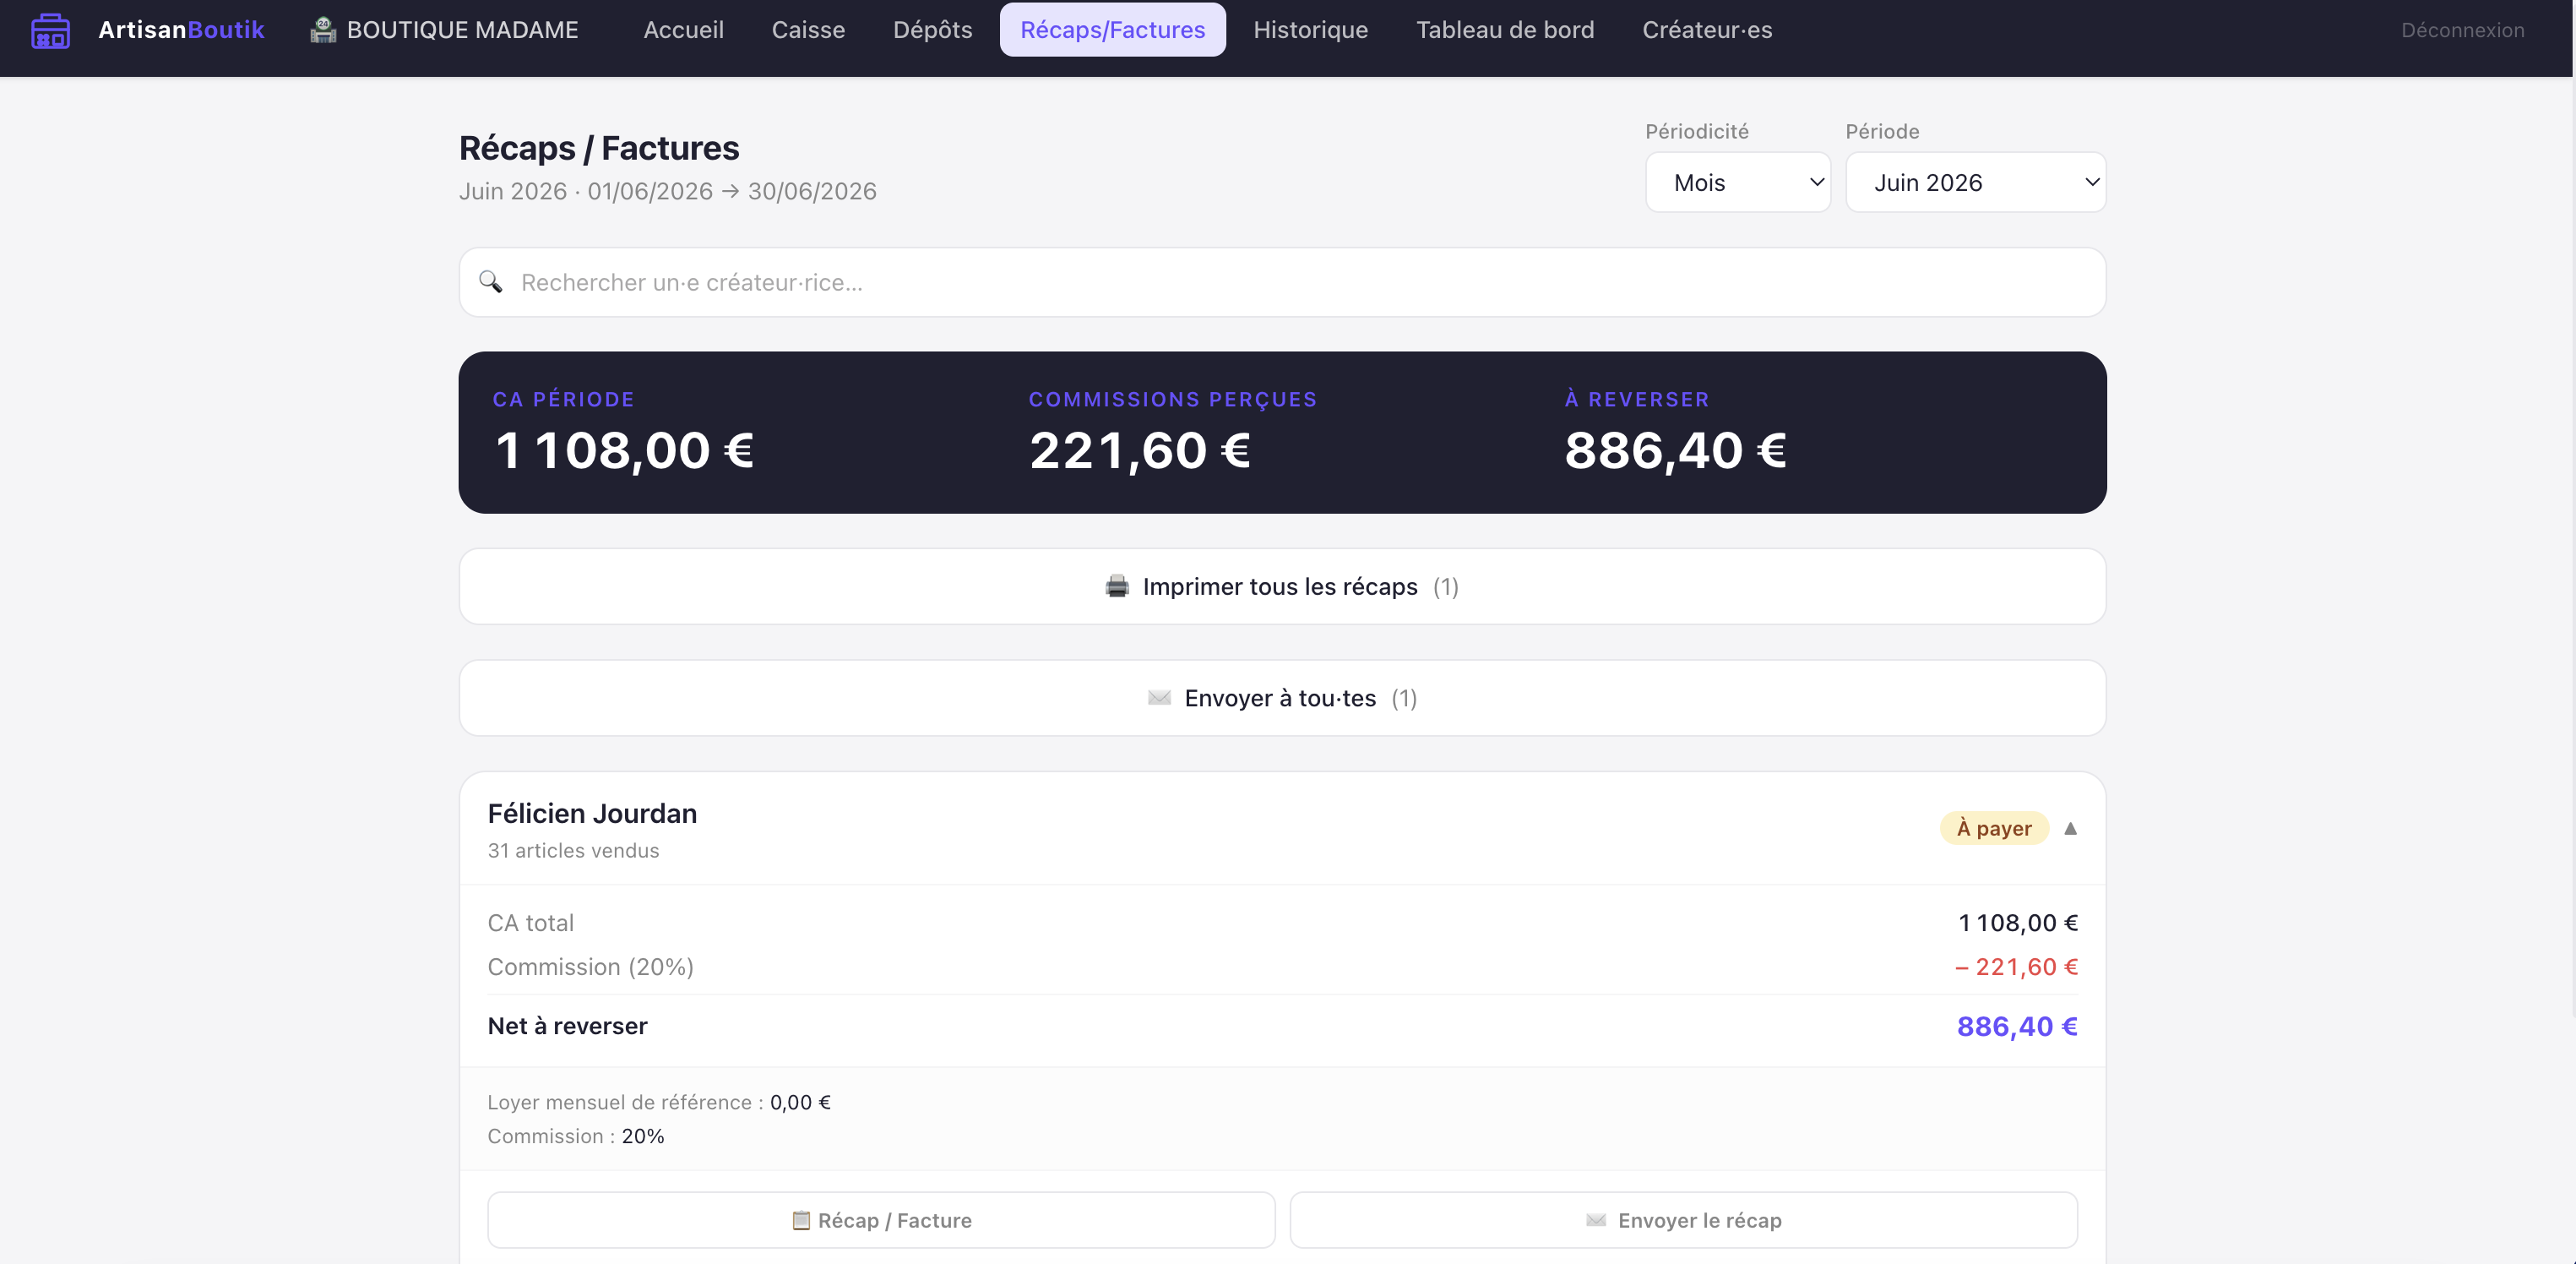
Task: Click the Loyer mensuel de référence line
Action: (x=659, y=1102)
